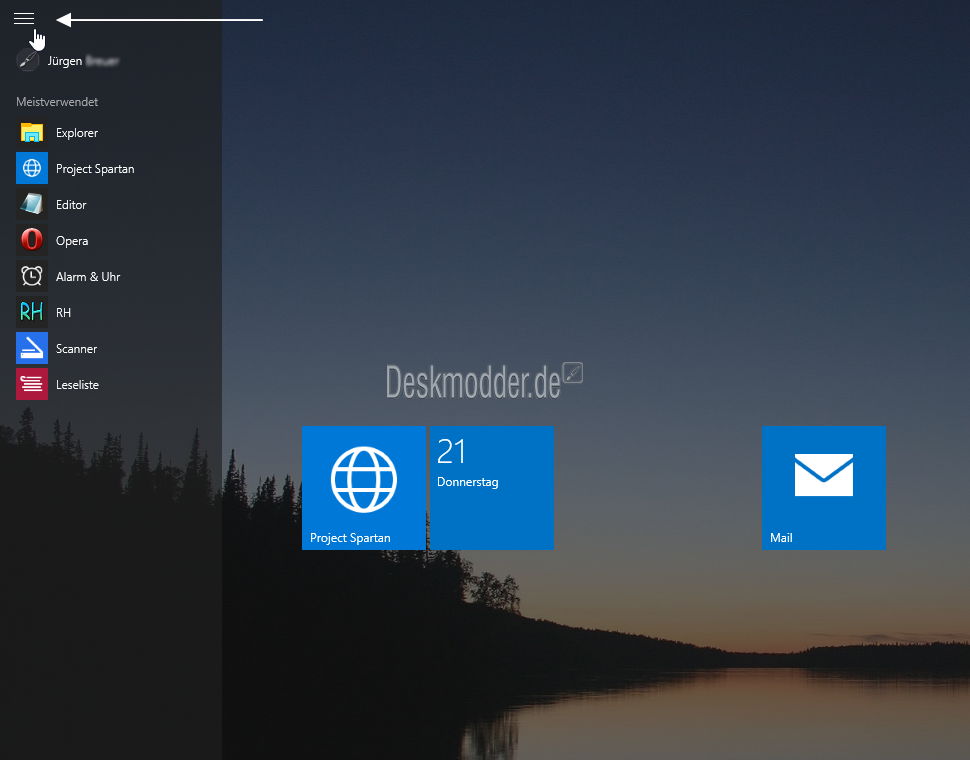Click the Scanner label
970x760 pixels.
[76, 348]
